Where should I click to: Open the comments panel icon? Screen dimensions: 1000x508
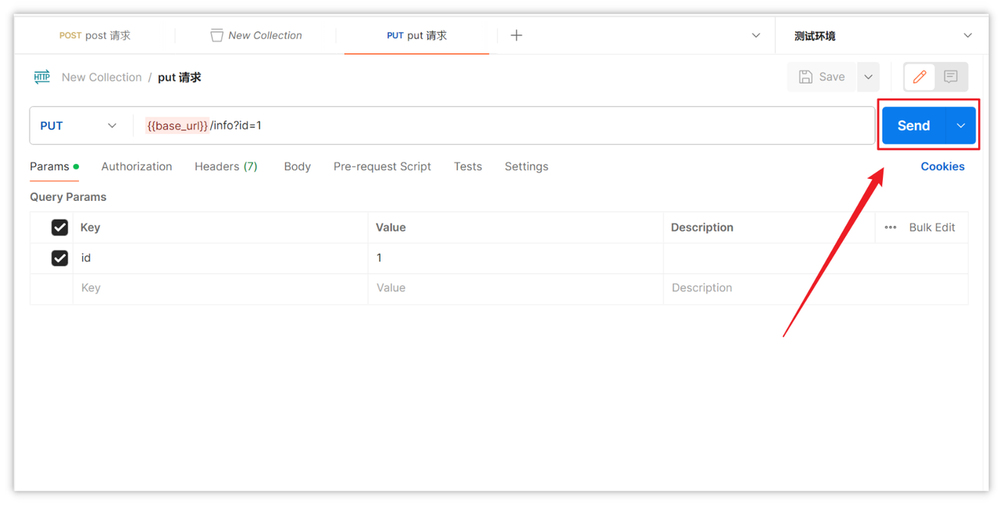pyautogui.click(x=951, y=77)
